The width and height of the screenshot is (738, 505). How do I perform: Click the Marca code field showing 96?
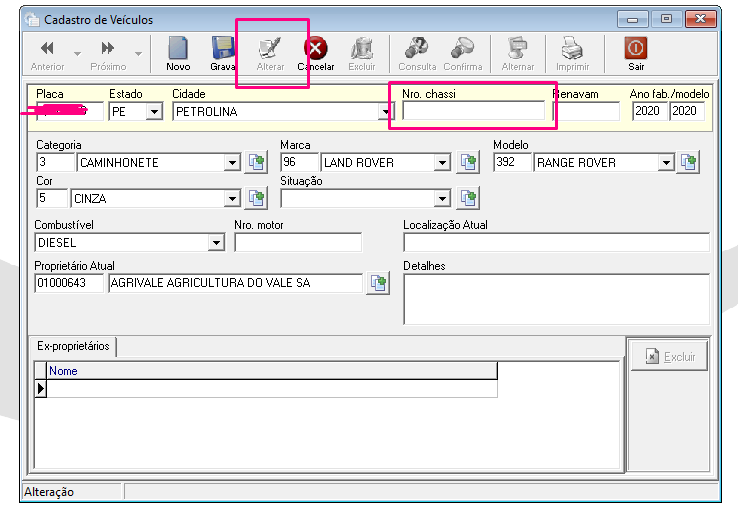click(299, 162)
